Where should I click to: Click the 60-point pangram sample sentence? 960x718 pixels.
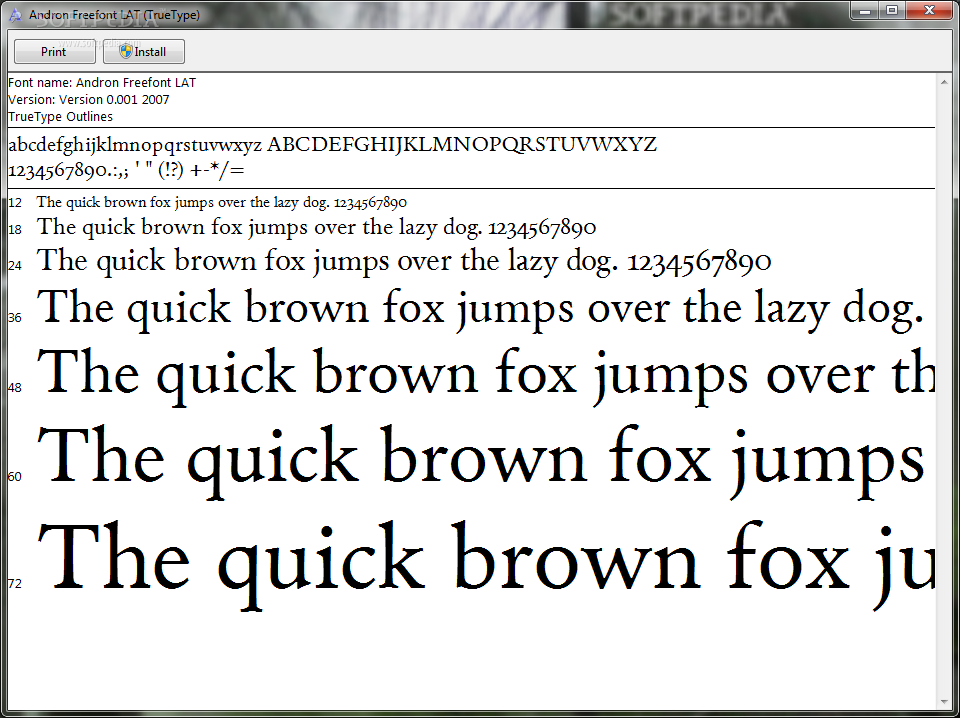pos(481,462)
